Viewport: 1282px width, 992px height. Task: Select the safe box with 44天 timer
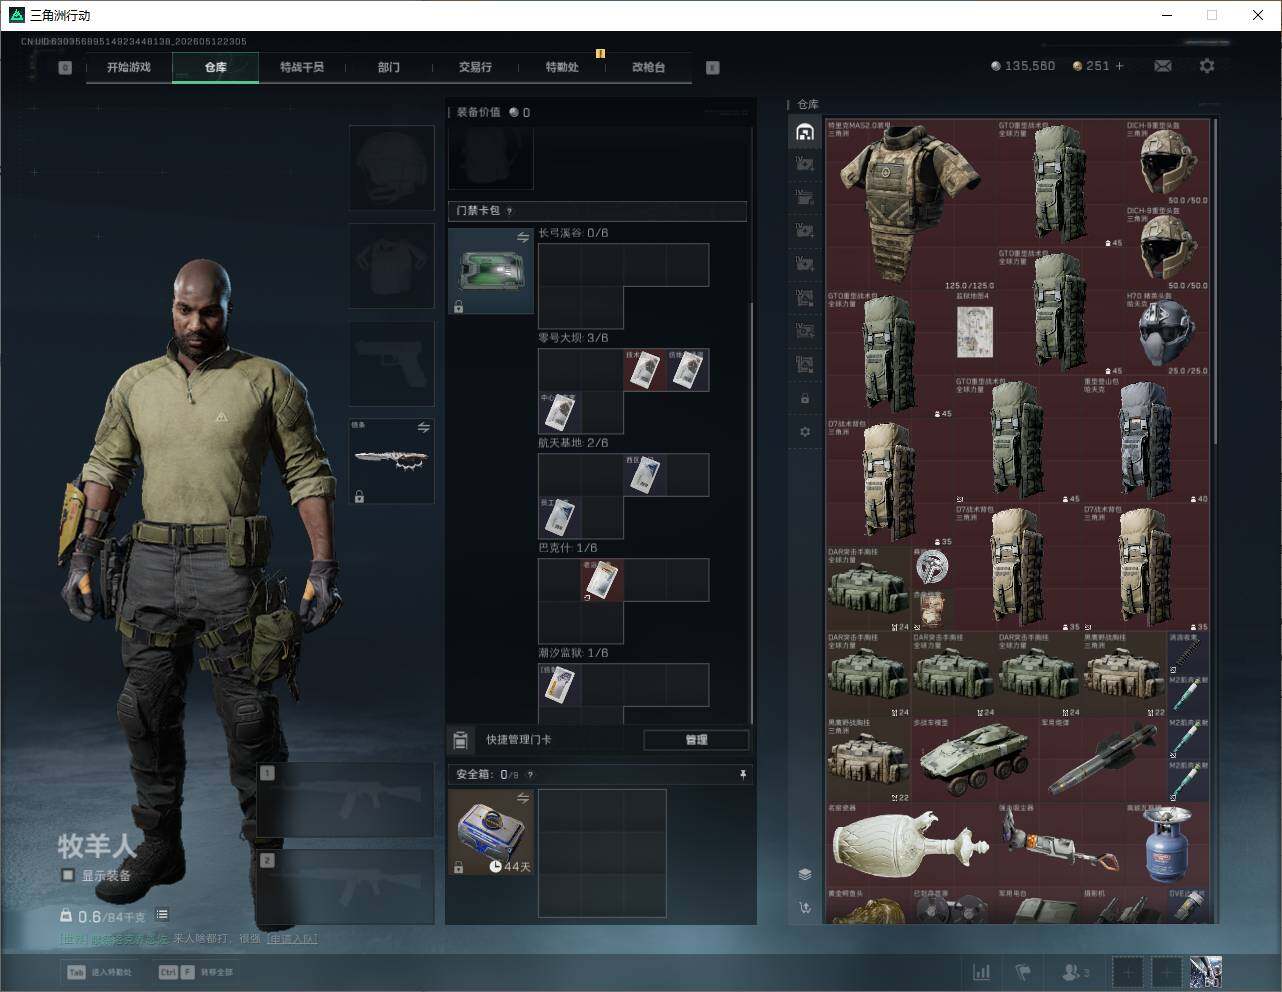coord(491,832)
